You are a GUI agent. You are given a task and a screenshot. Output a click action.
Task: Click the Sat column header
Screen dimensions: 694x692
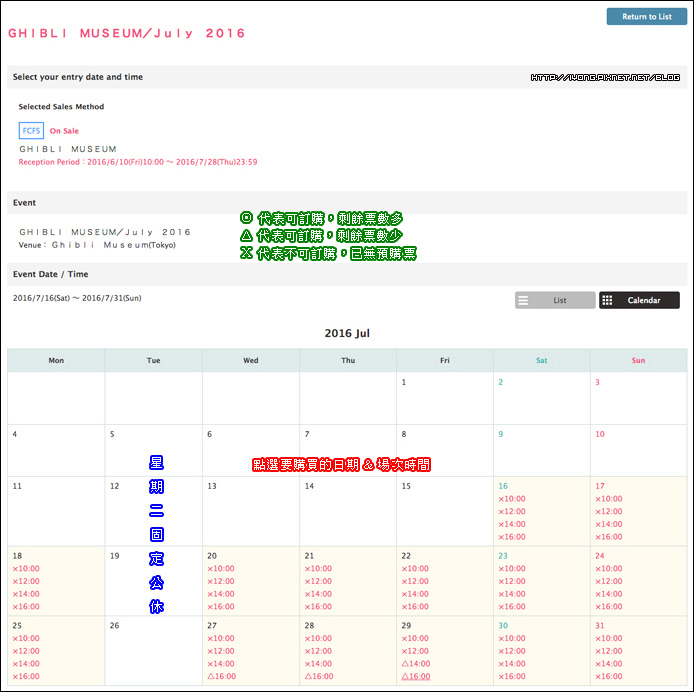pos(542,360)
